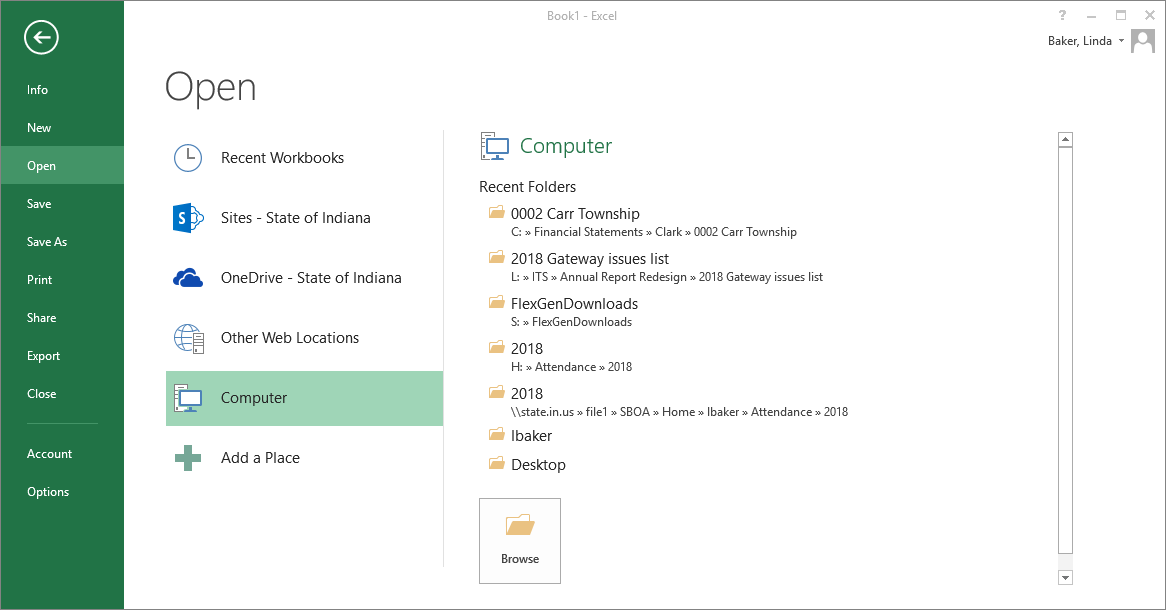Click the path 'L: » ITS » Annual Report Redesign » 2018 Gateway issues list'
Image resolution: width=1166 pixels, height=610 pixels.
[x=667, y=277]
